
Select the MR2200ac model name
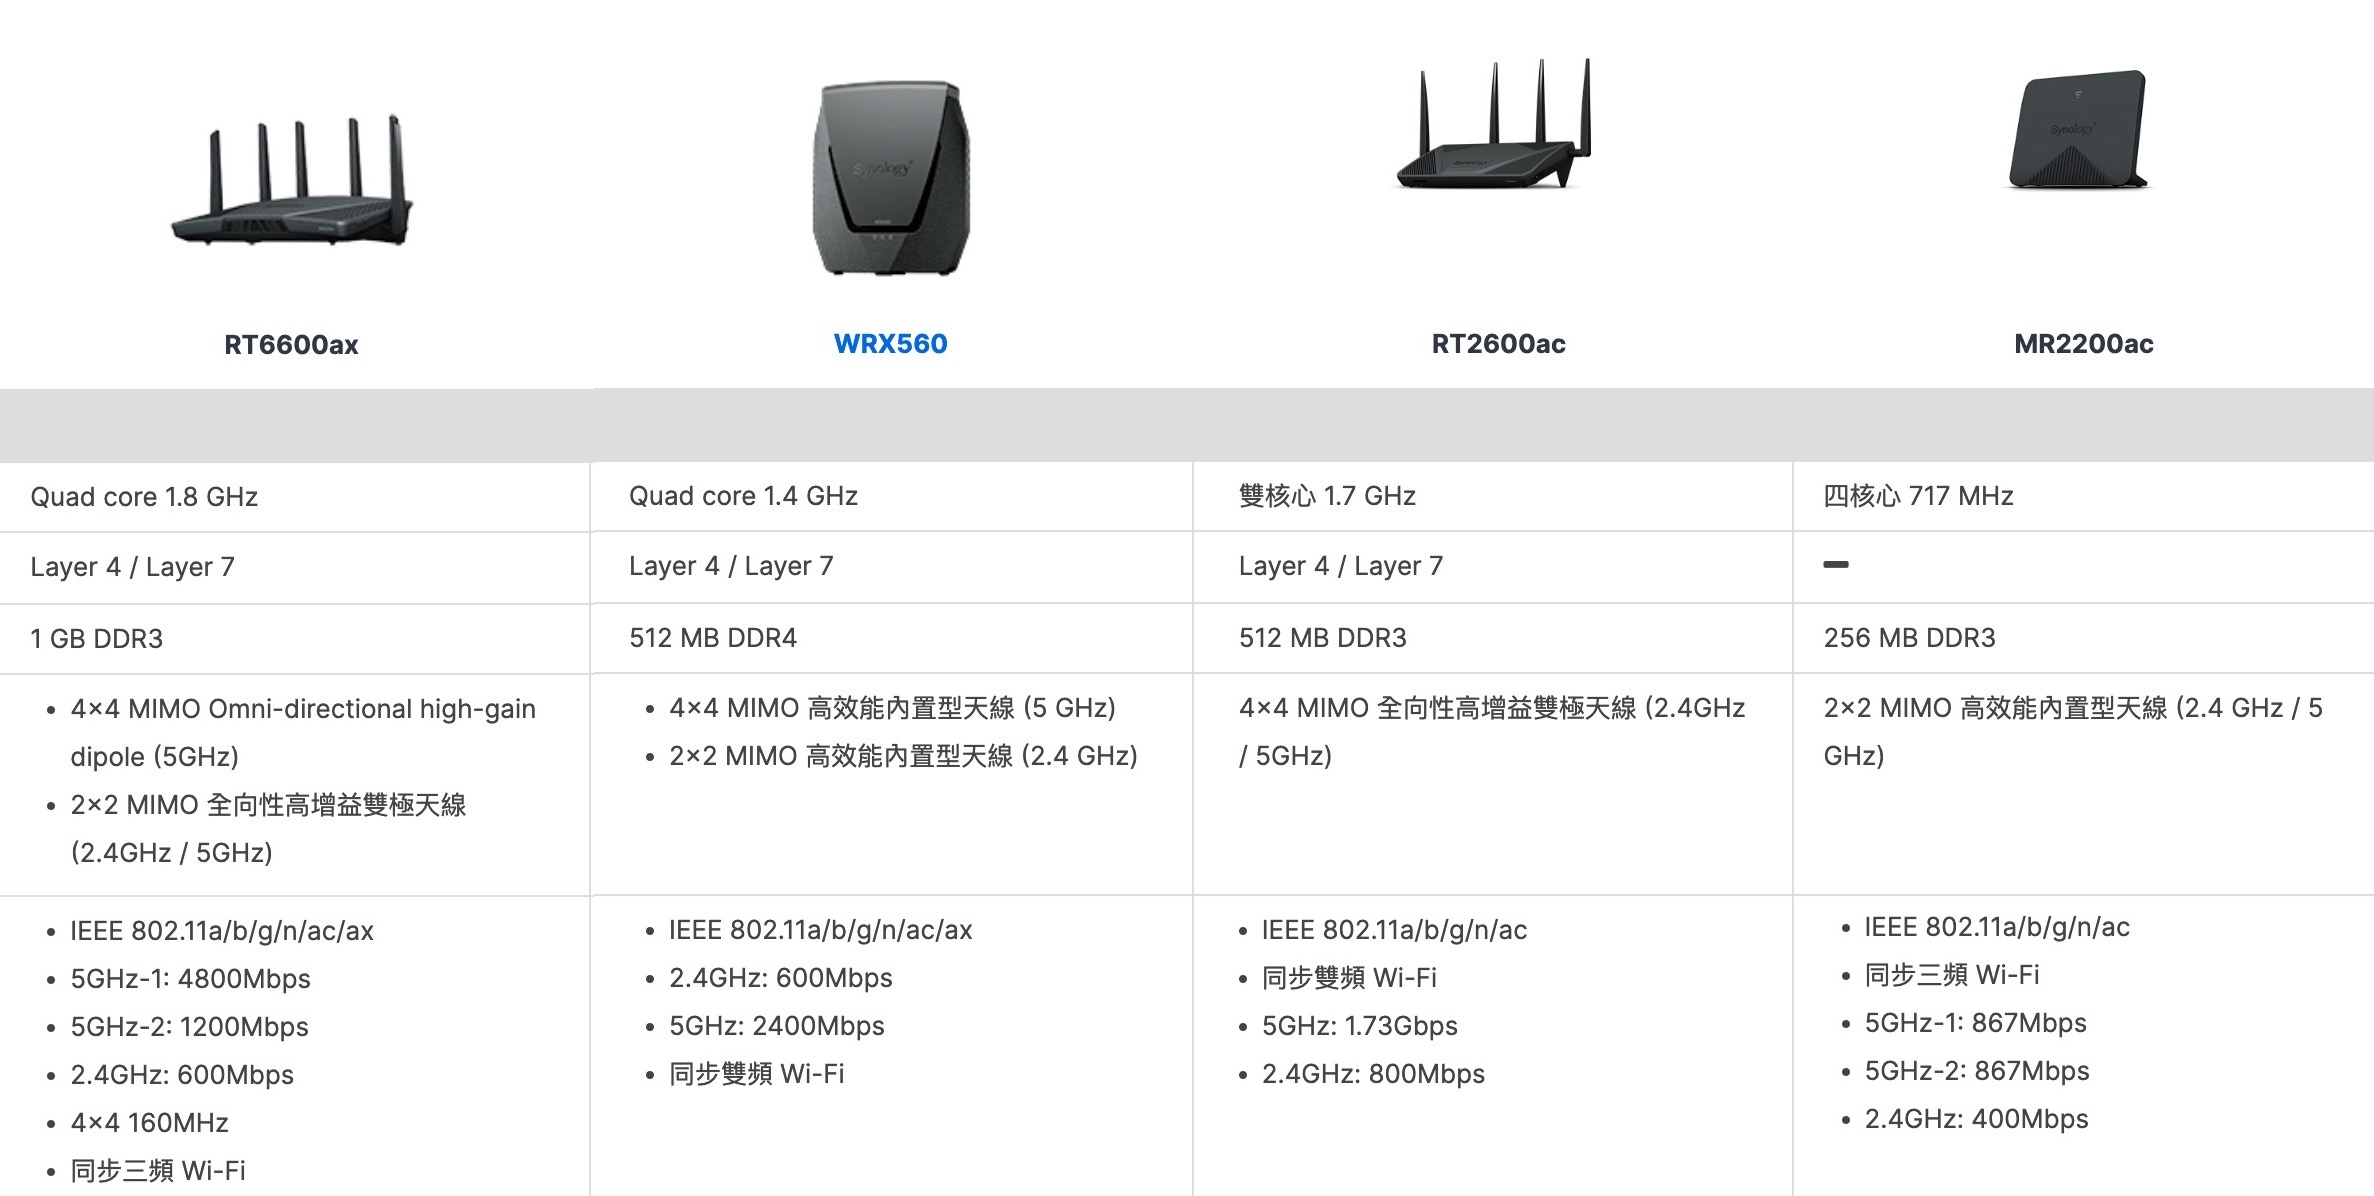tap(2083, 344)
